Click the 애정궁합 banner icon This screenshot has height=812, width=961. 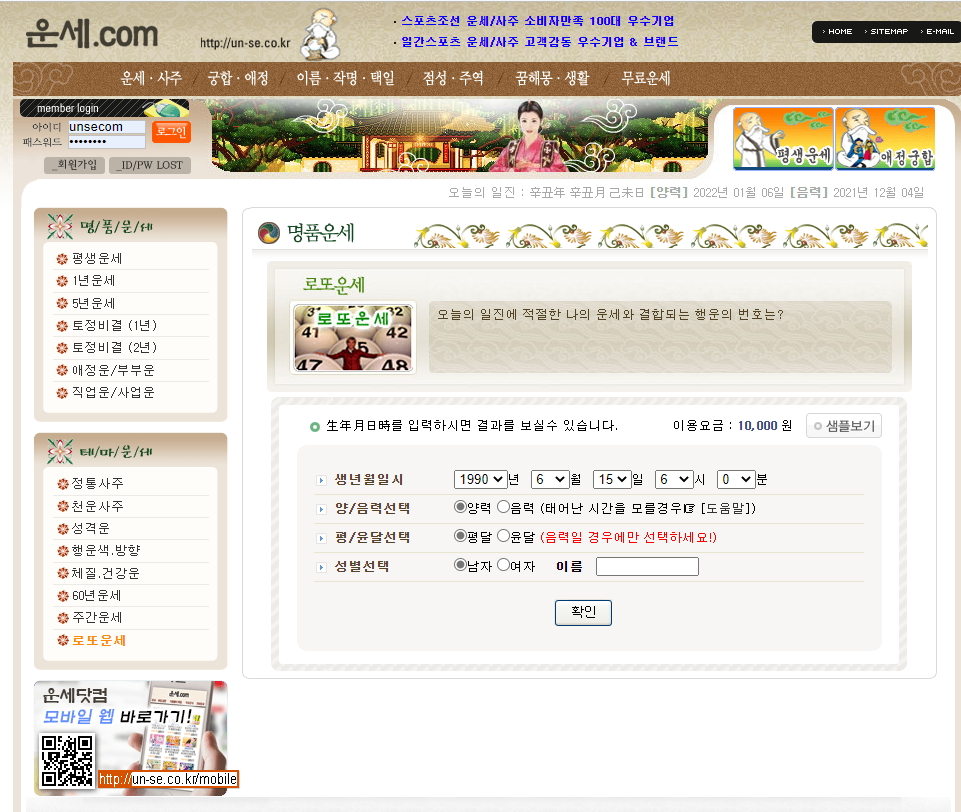click(885, 139)
